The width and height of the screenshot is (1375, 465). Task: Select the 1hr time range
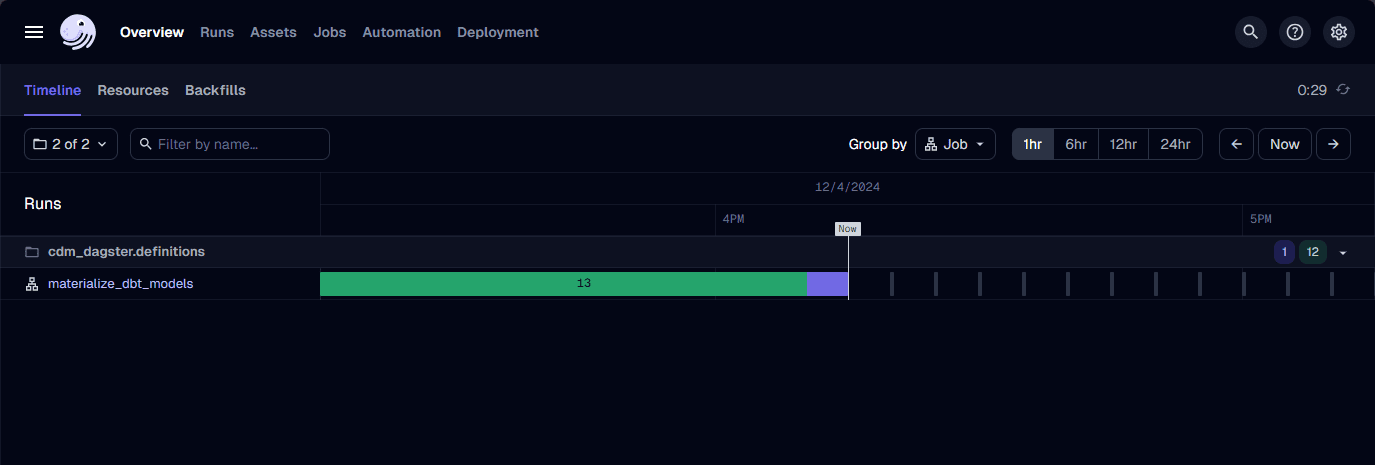pos(1033,144)
